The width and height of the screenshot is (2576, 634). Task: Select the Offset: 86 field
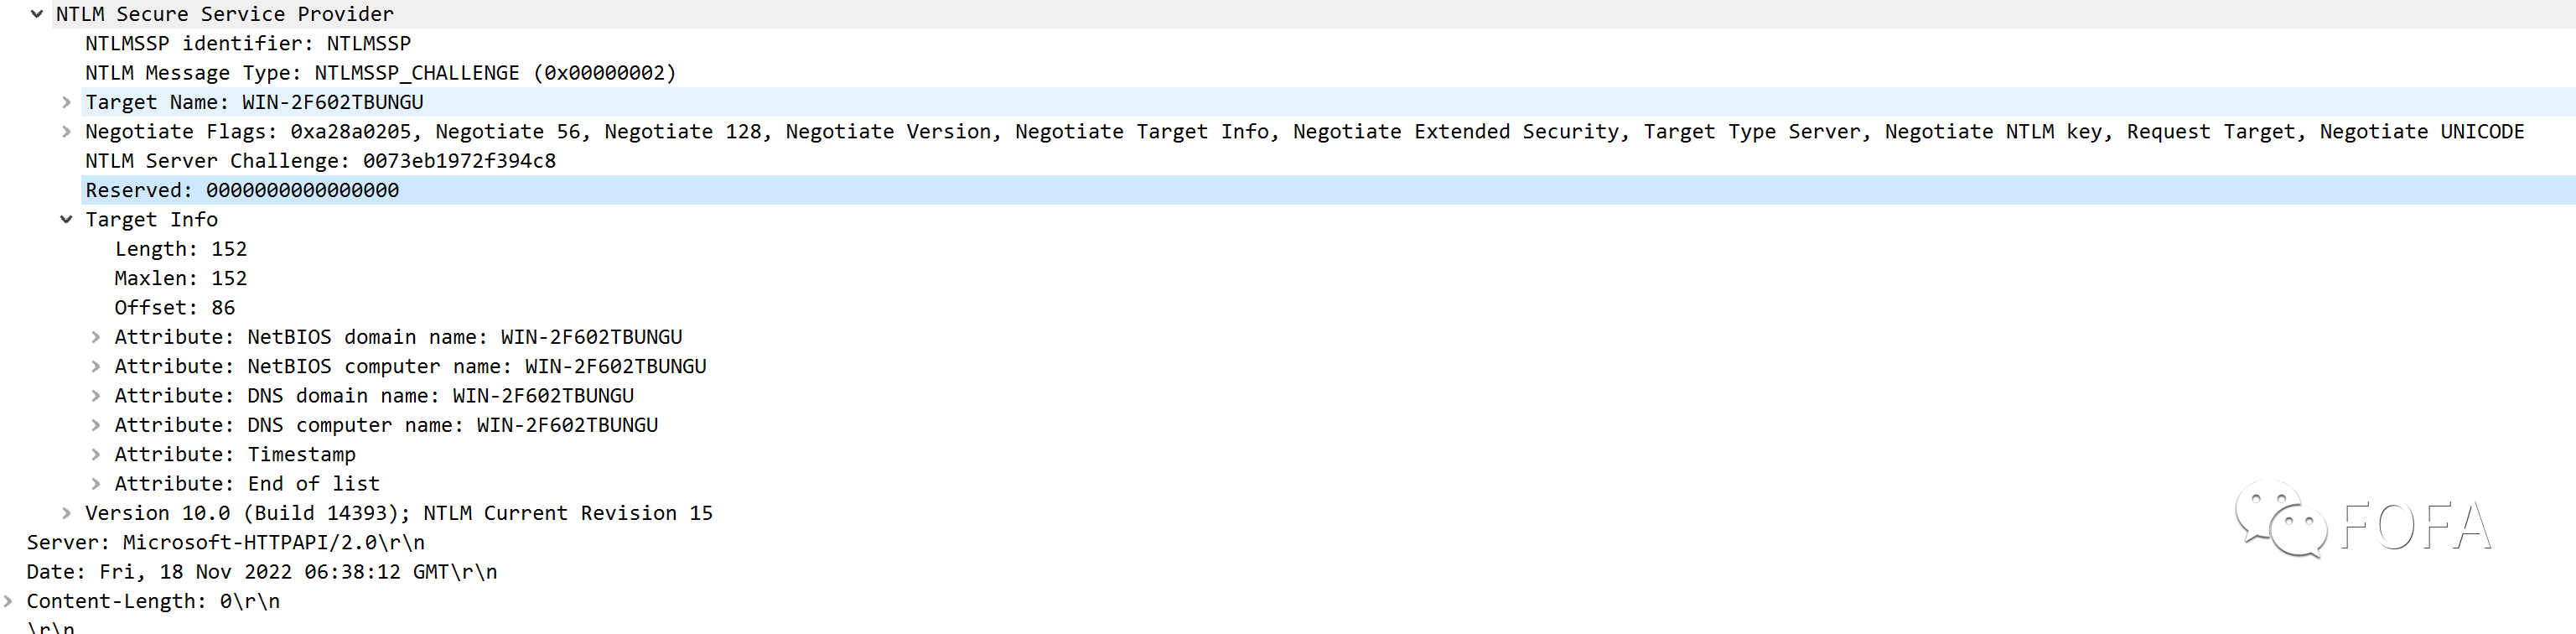(175, 308)
